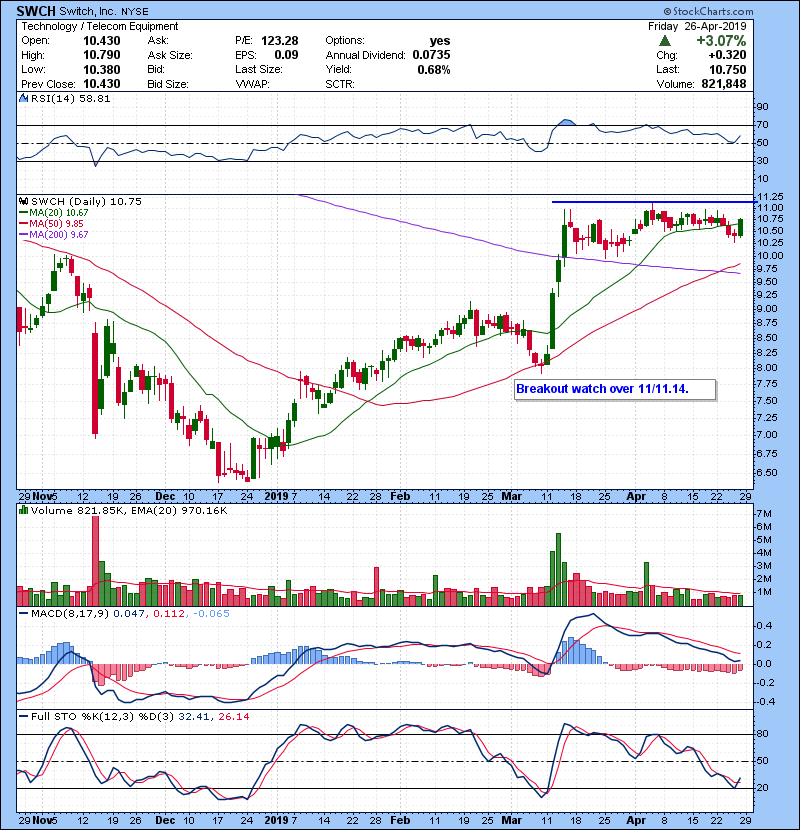Click the NYSE exchange label

134,12
